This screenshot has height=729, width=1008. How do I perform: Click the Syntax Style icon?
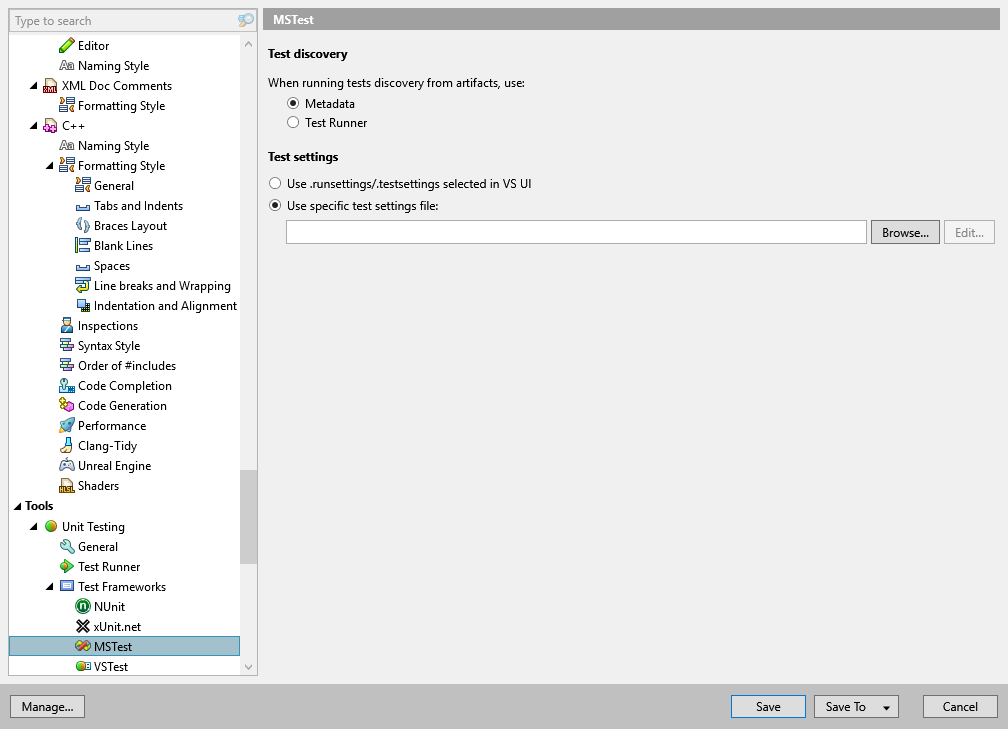tap(67, 346)
